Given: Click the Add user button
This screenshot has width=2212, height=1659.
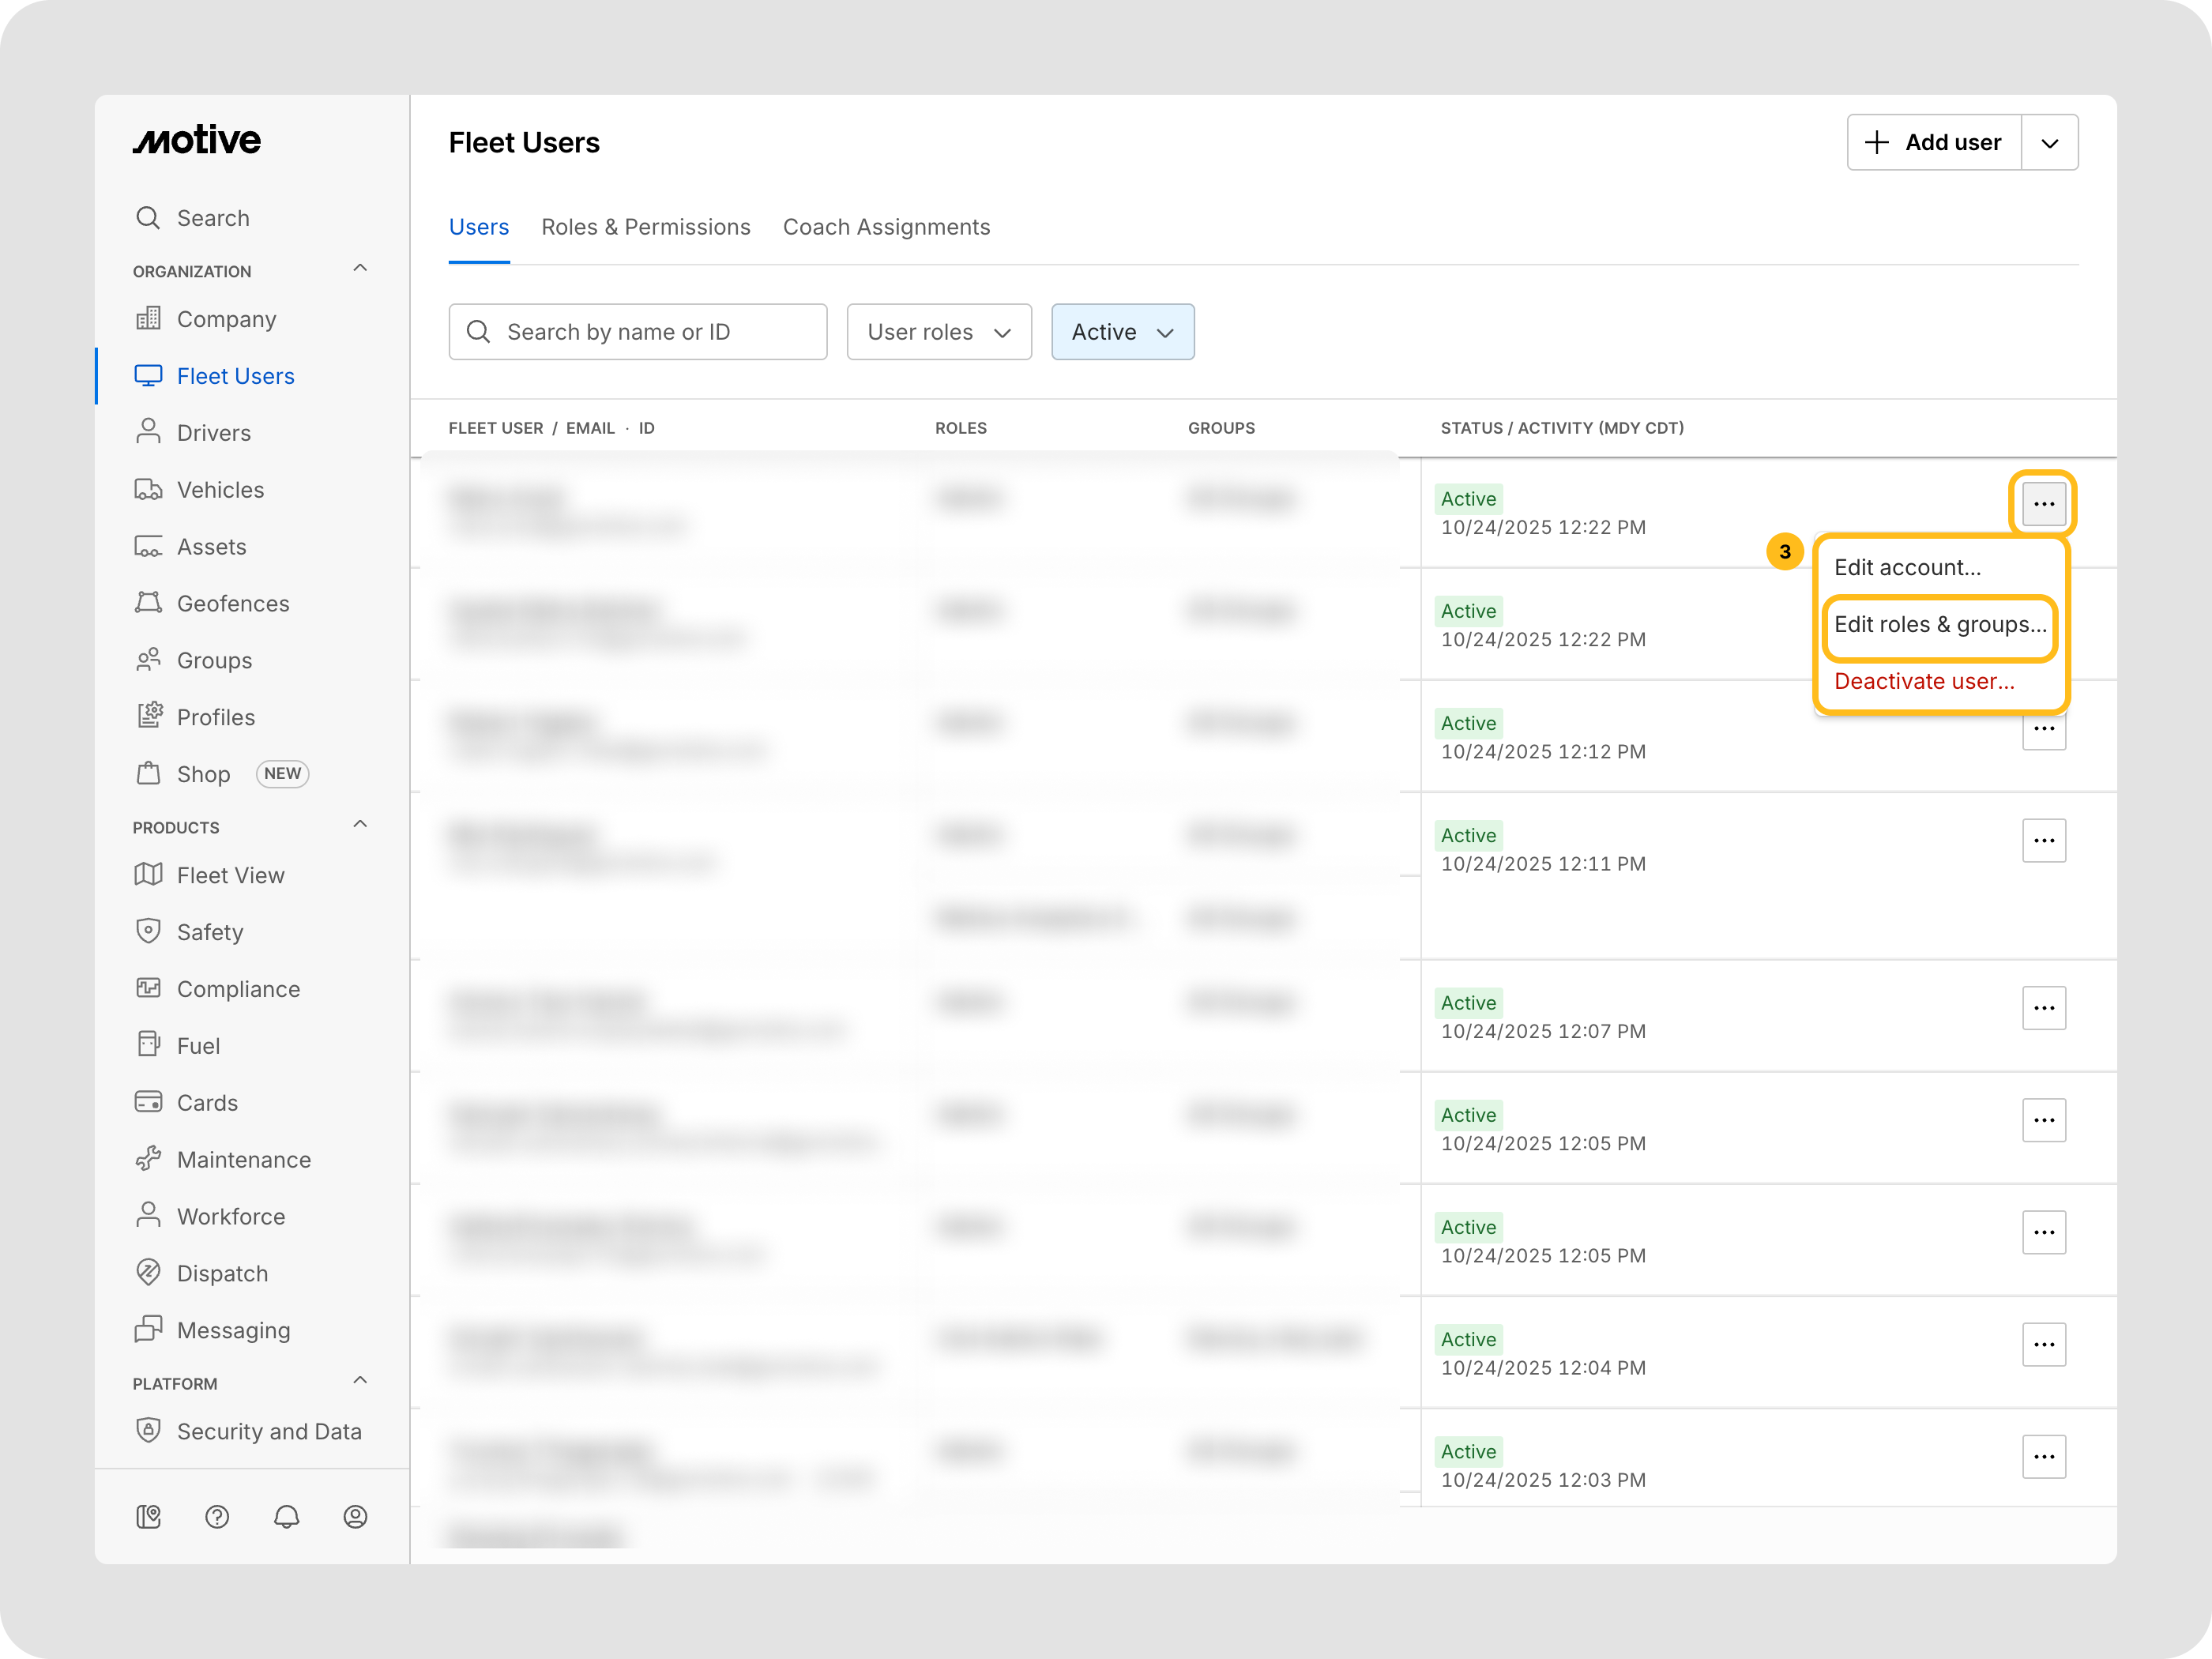Looking at the screenshot, I should [1933, 143].
